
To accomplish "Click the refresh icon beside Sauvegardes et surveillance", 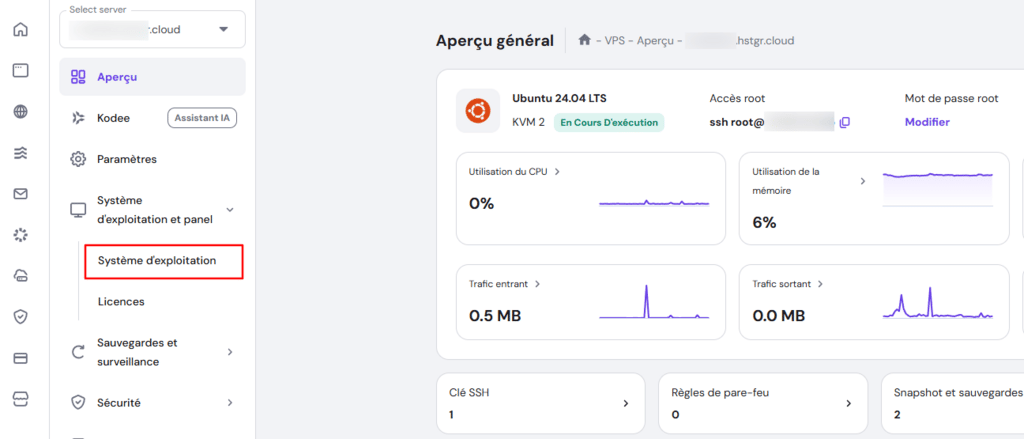I will pos(78,352).
